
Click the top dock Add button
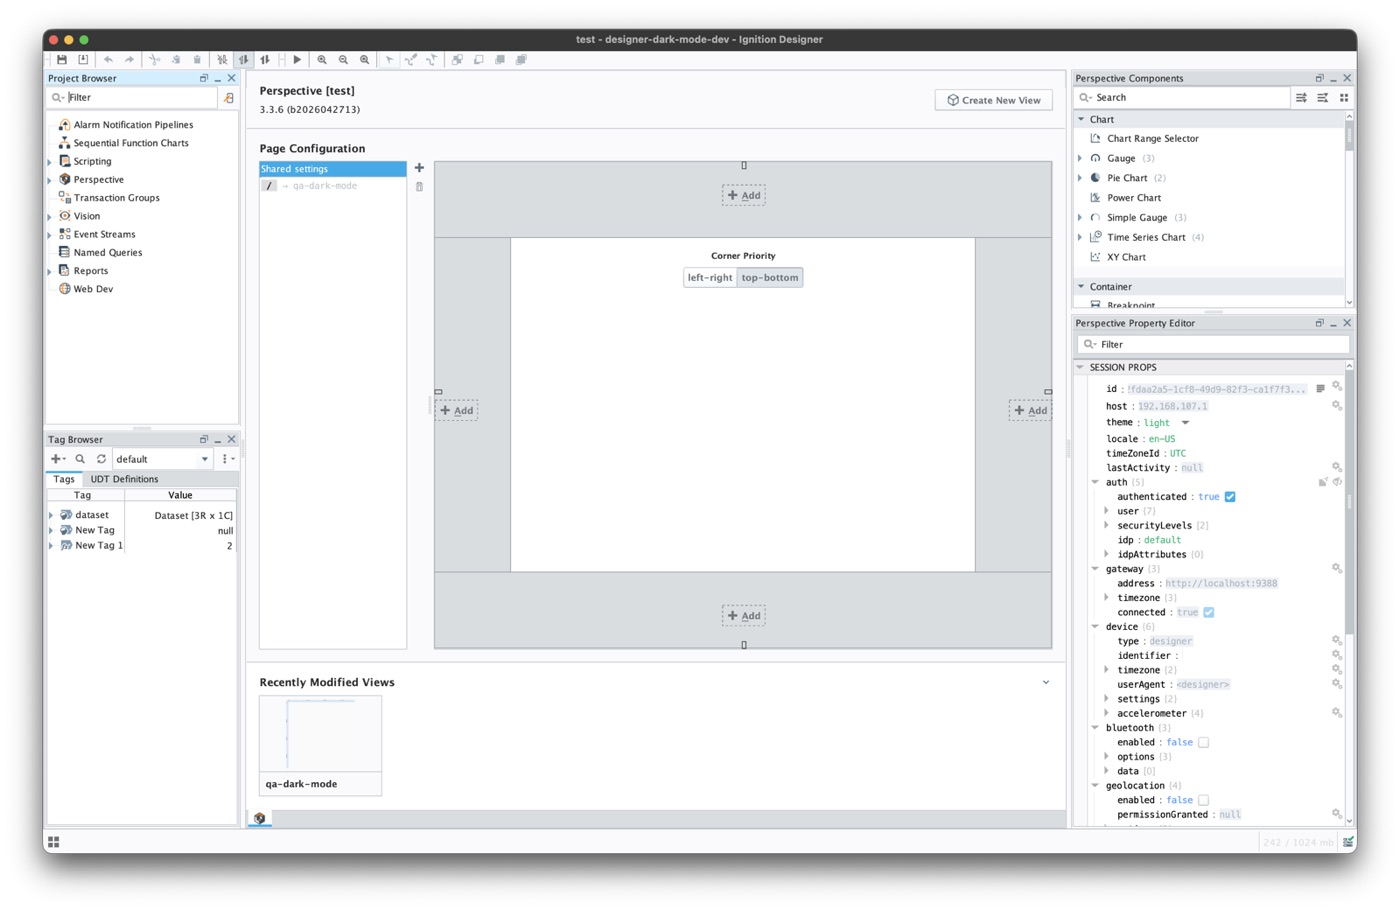(x=744, y=195)
